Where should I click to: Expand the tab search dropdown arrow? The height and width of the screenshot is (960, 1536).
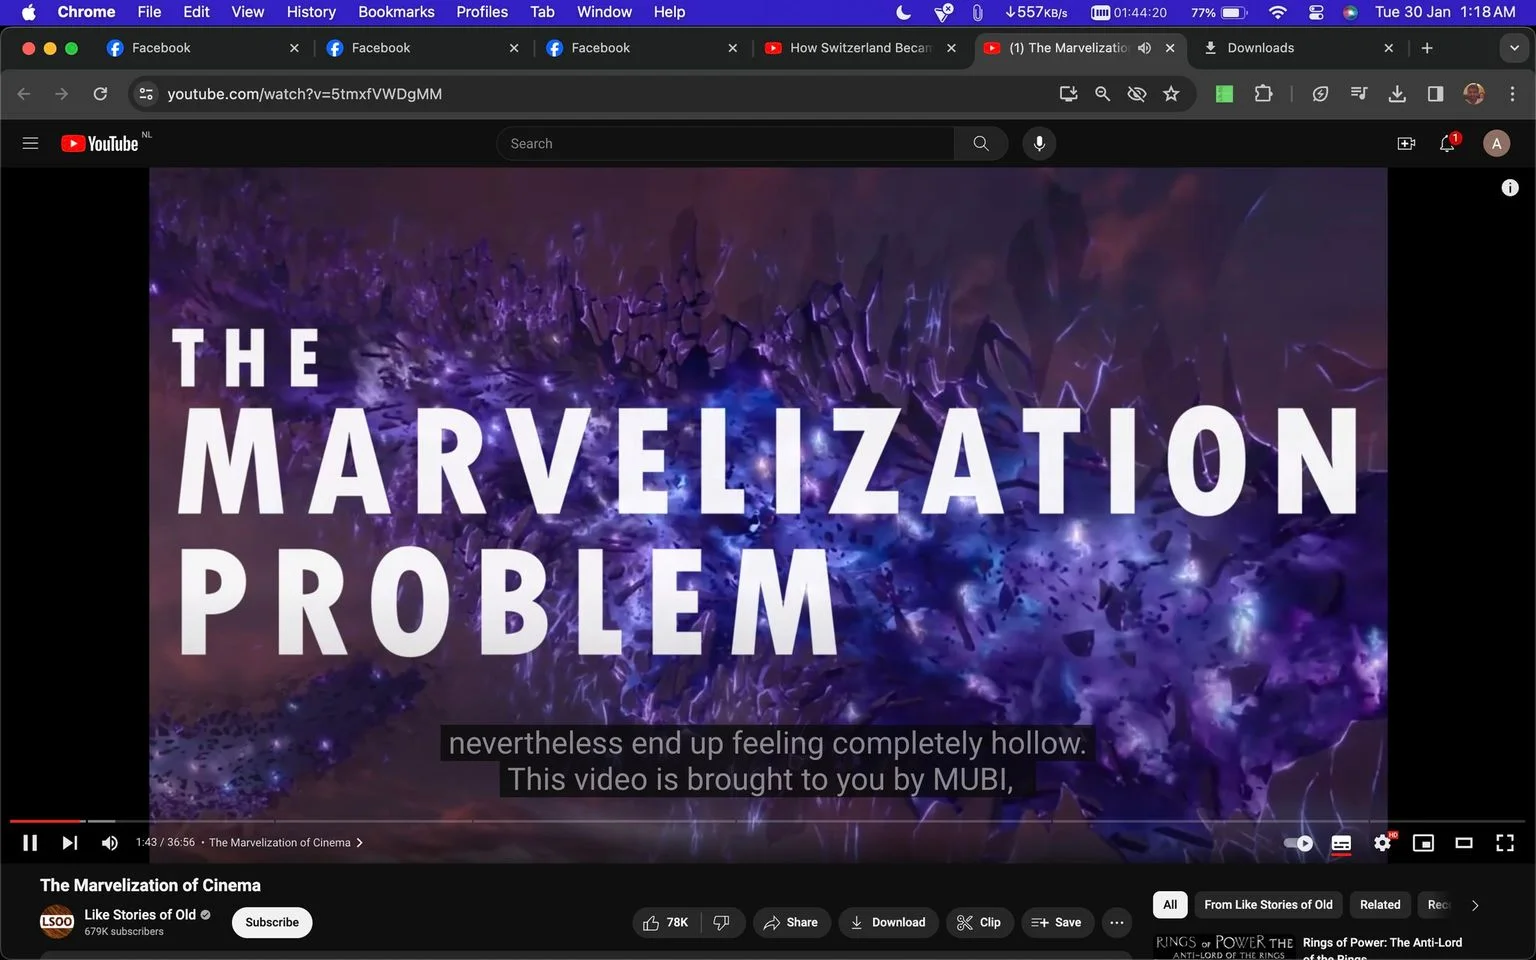(1514, 48)
